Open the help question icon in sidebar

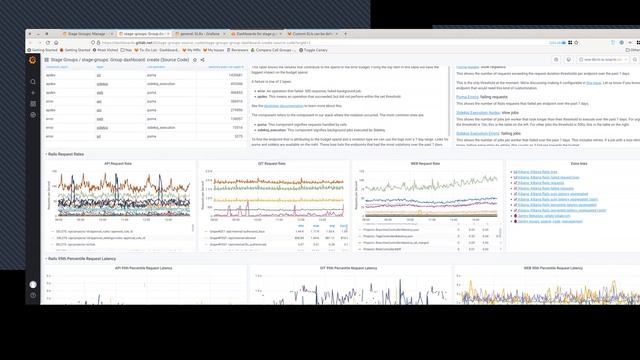tap(33, 295)
